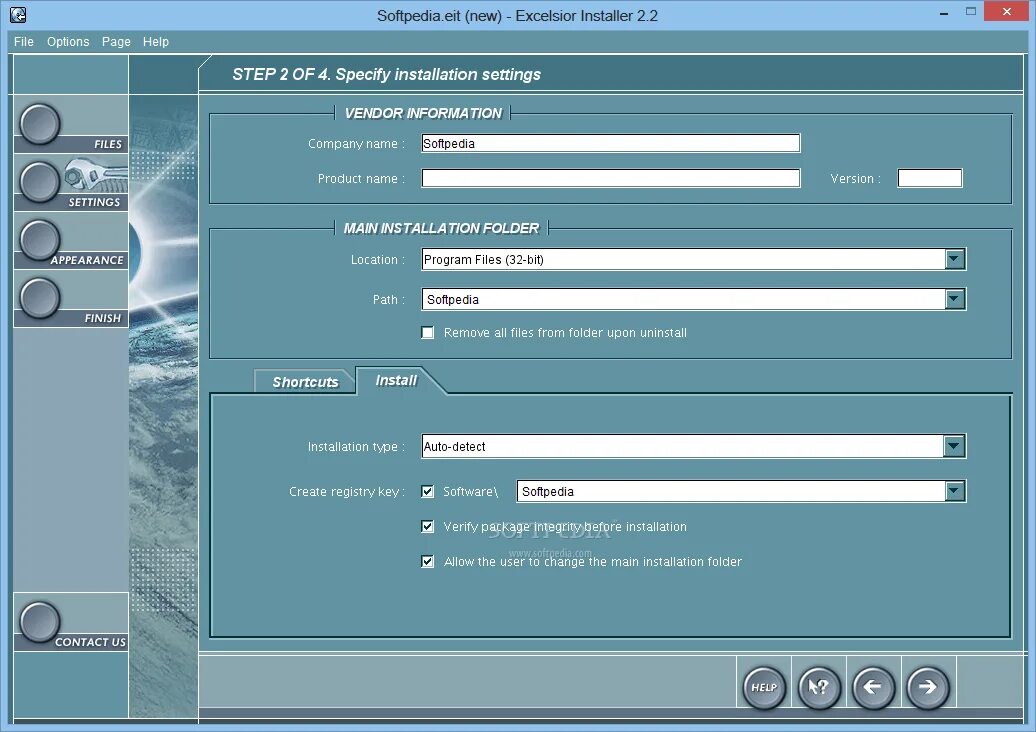Open the Installation type dropdown arrow
Screen dimensions: 1036x732
(954, 446)
